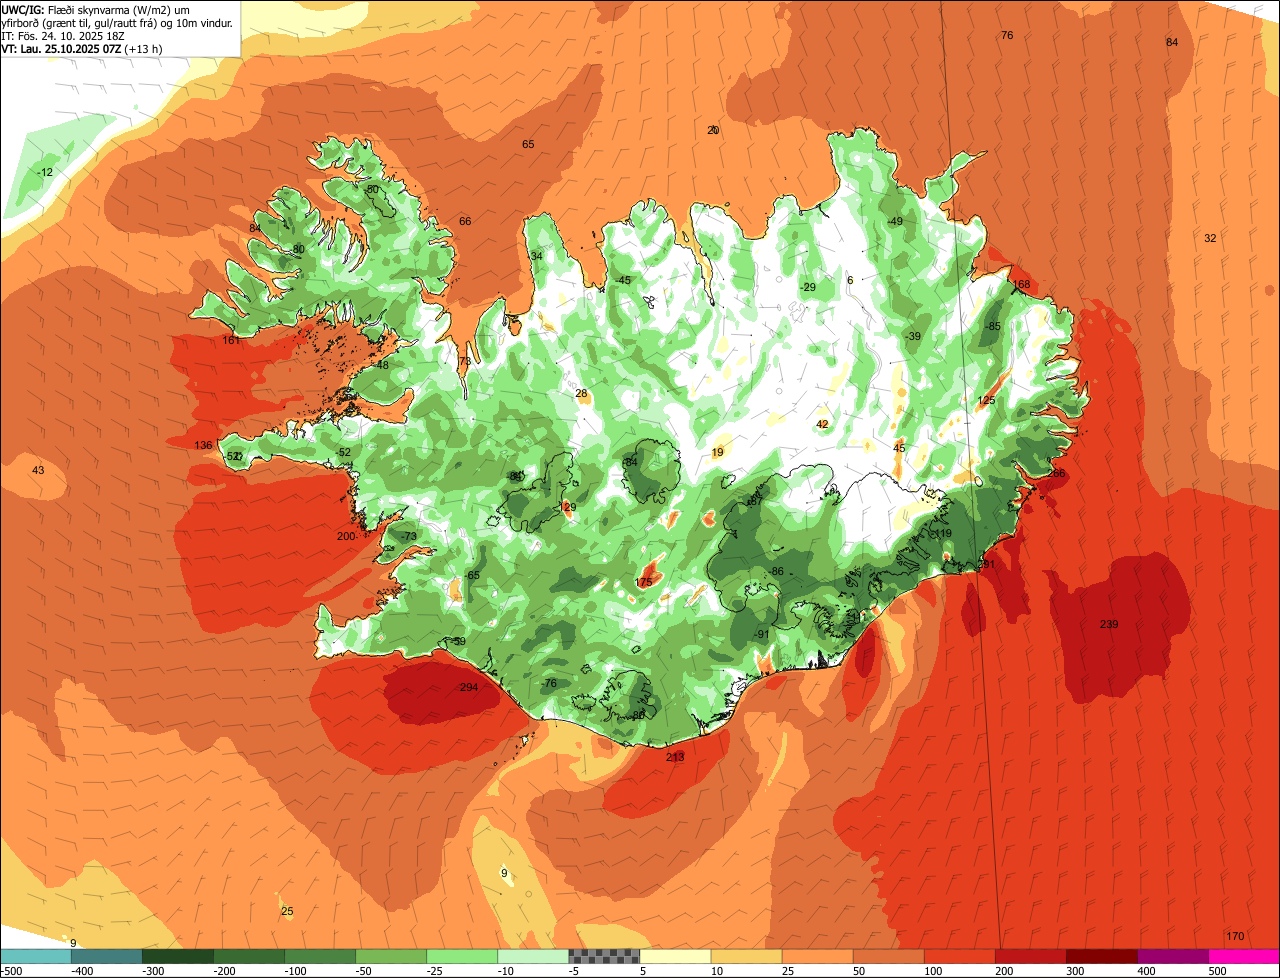
Task: Pick the green swatch between -100 and -50
Action: pos(320,955)
